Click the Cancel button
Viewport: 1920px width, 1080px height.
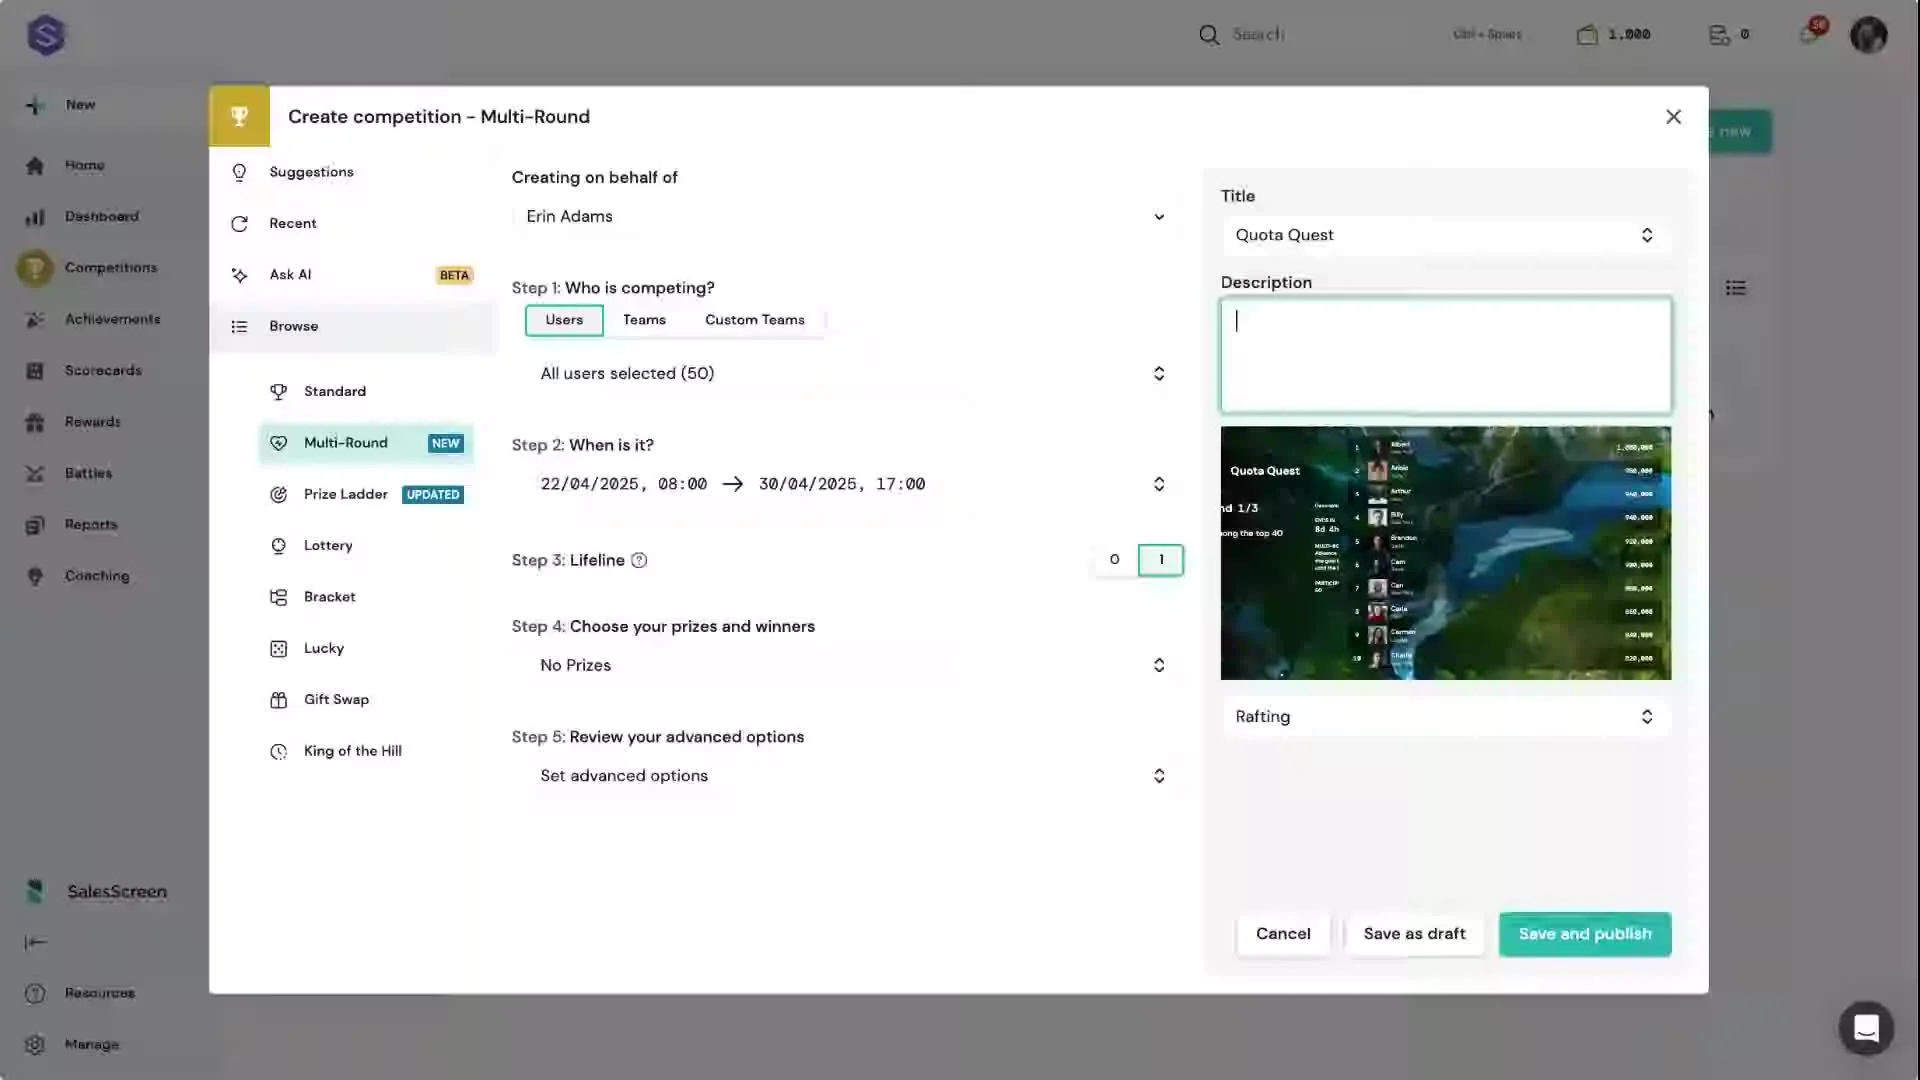[x=1283, y=934]
